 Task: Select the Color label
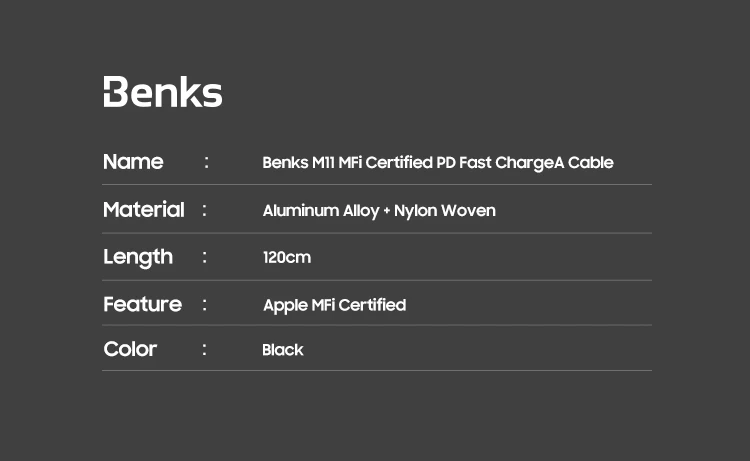click(x=130, y=349)
